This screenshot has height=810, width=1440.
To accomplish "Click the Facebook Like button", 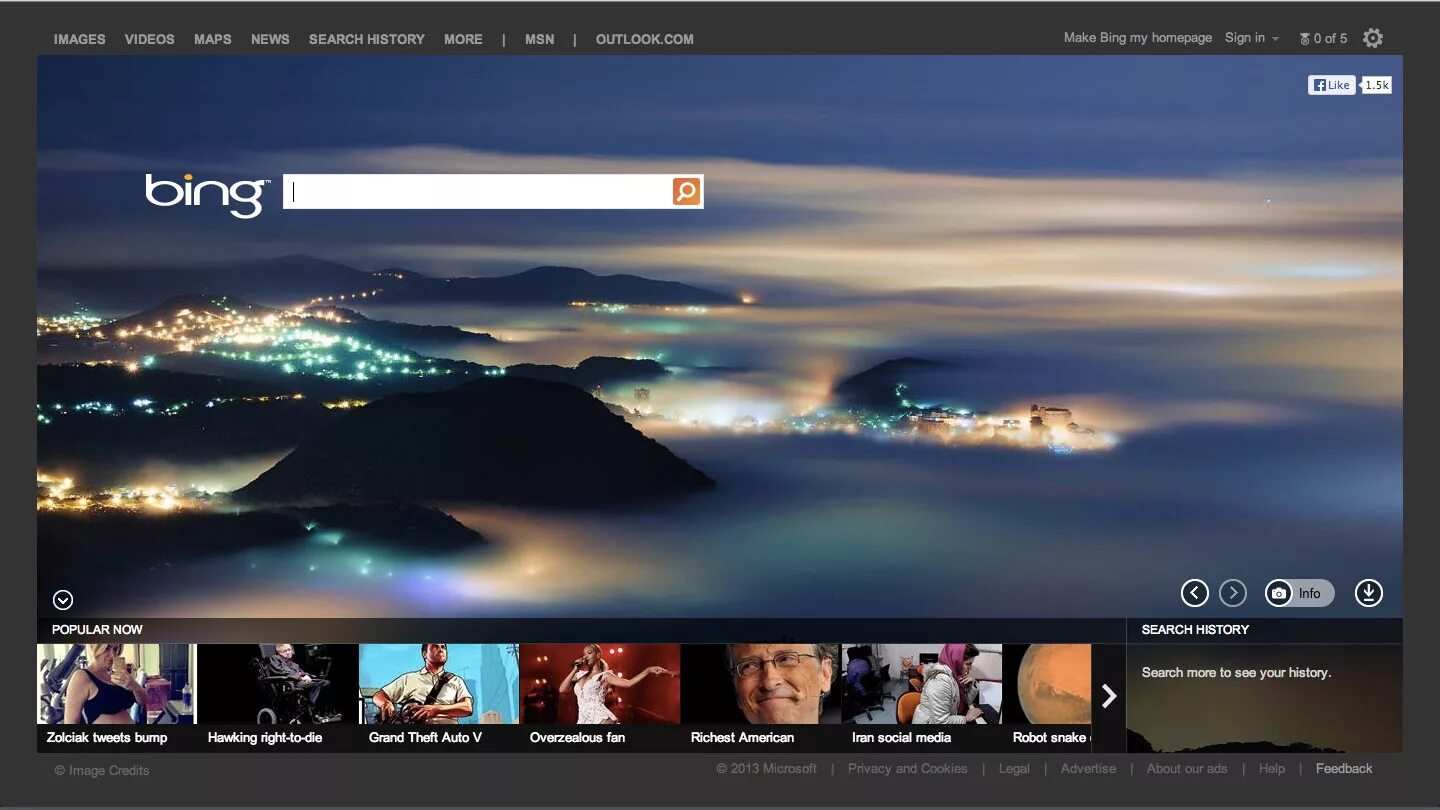I will (1332, 85).
